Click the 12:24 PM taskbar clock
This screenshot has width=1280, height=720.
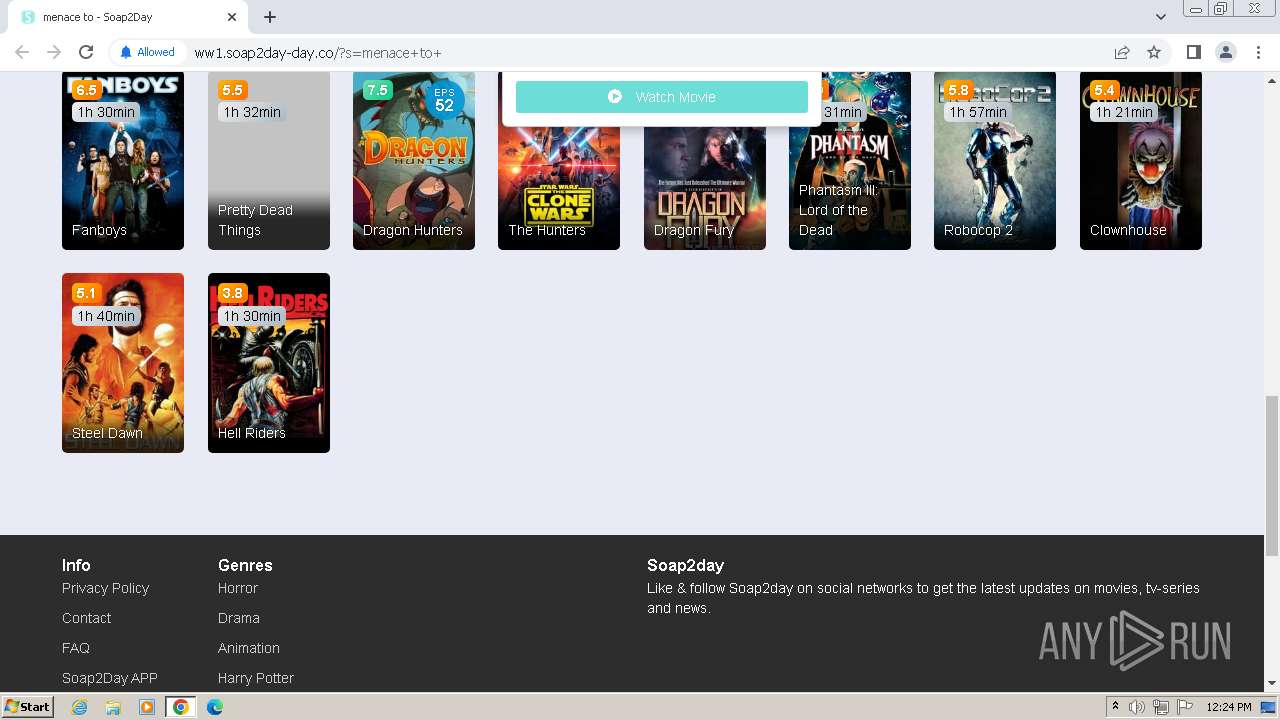click(1229, 707)
